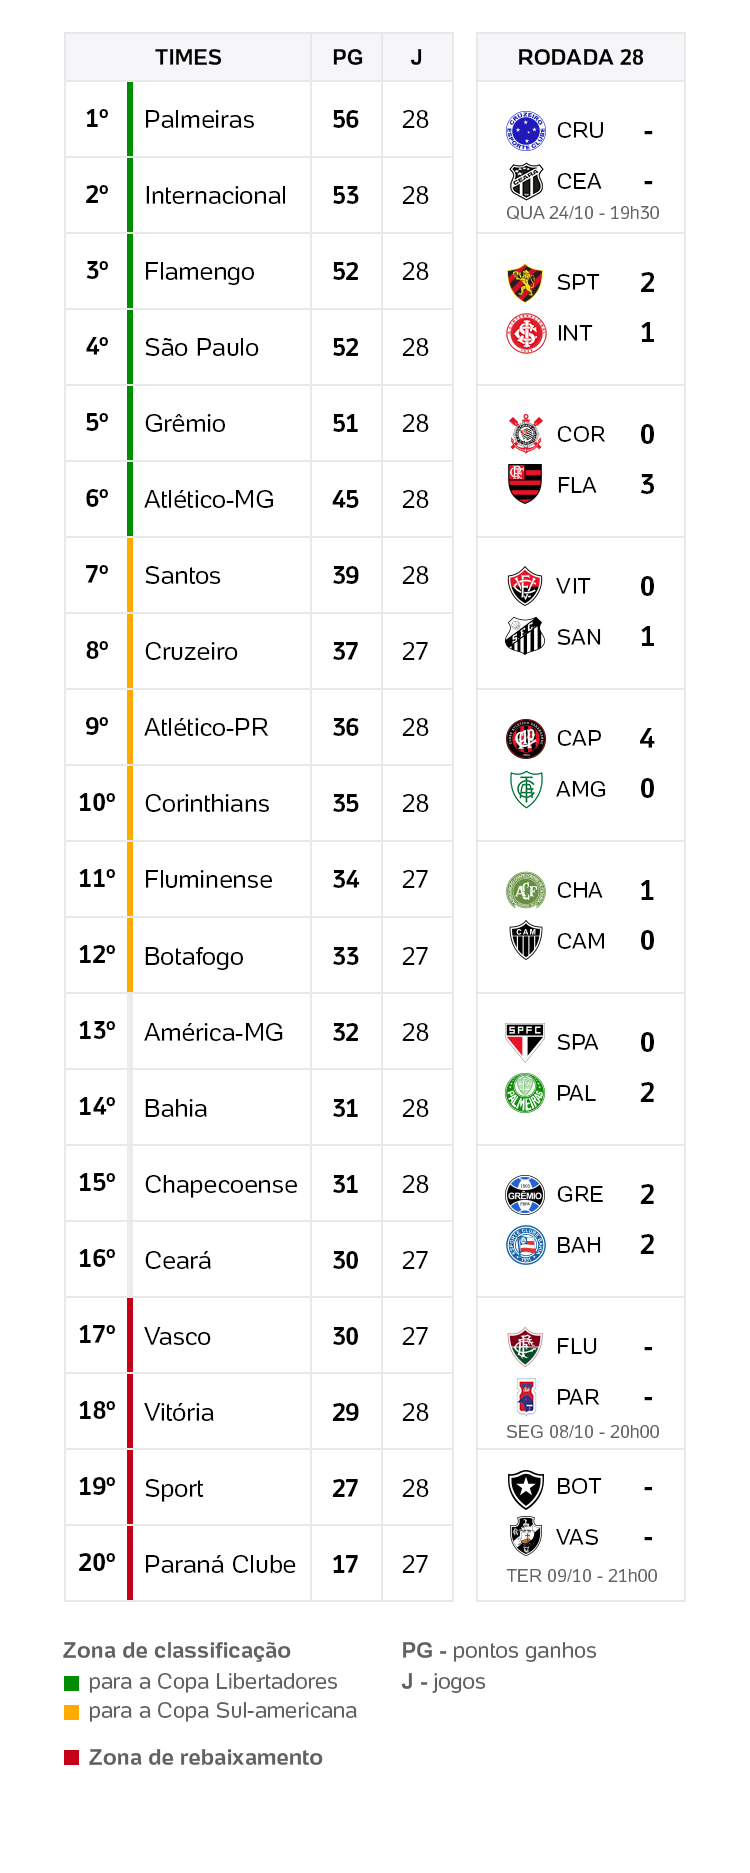Click the Corinthians crest next to COR

tap(525, 434)
